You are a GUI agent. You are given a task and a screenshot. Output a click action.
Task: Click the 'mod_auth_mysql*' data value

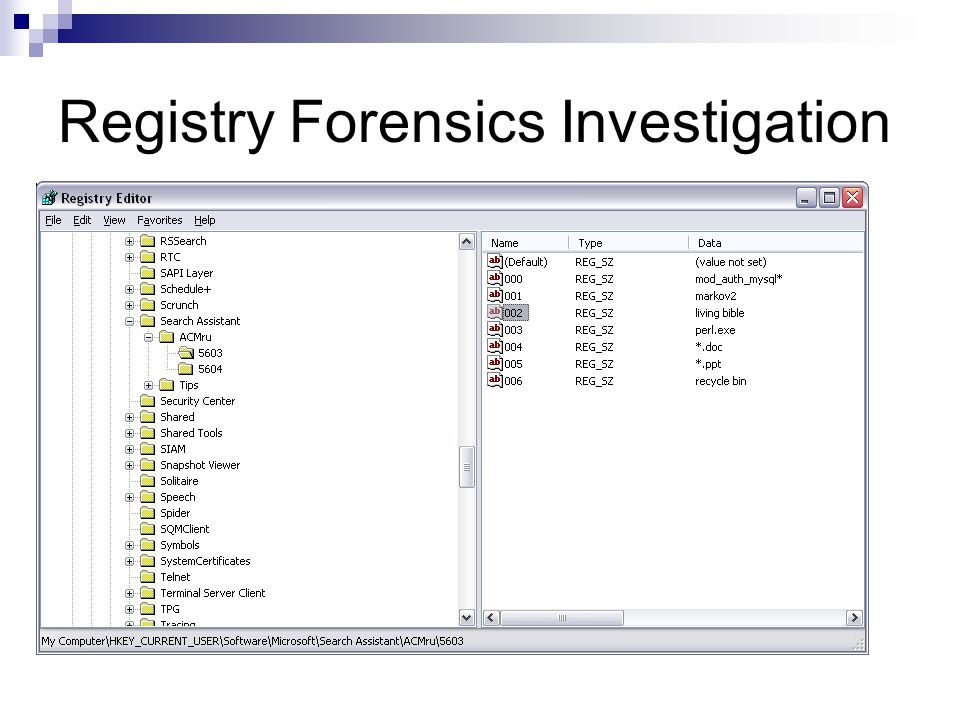click(738, 279)
